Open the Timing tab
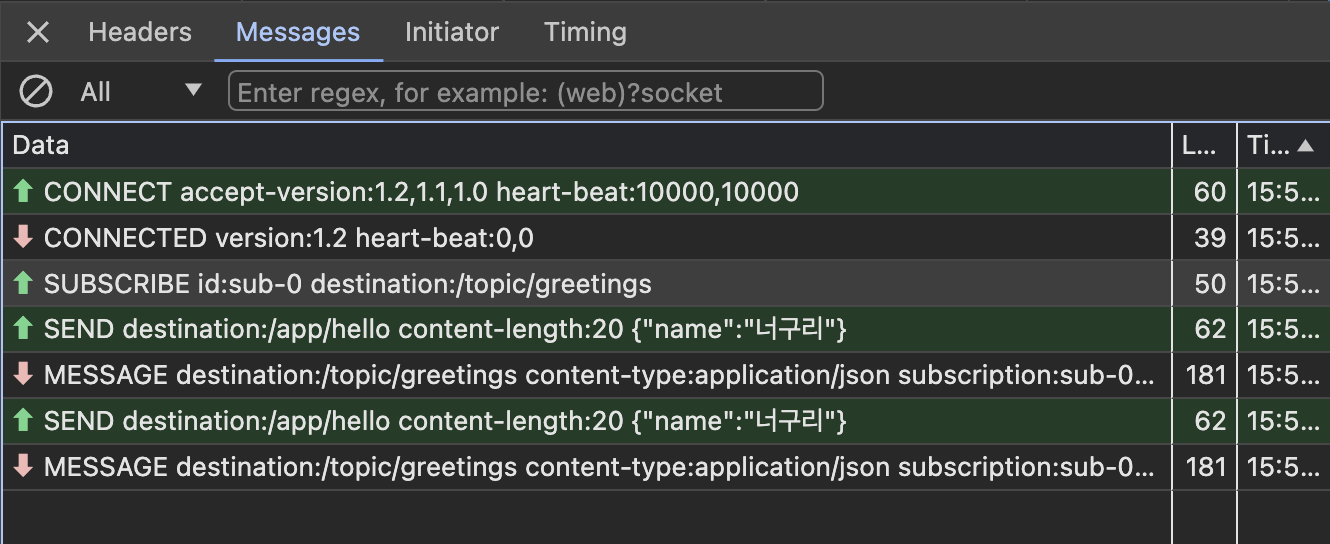This screenshot has height=544, width=1330. 585,32
